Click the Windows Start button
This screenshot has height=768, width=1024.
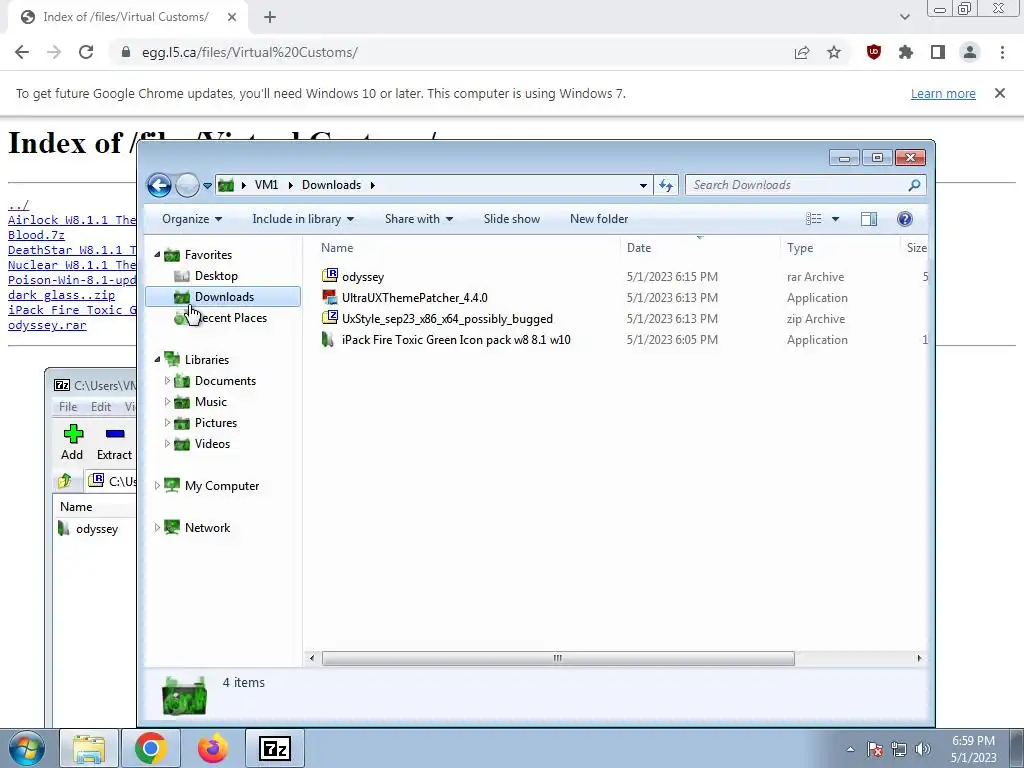point(27,748)
